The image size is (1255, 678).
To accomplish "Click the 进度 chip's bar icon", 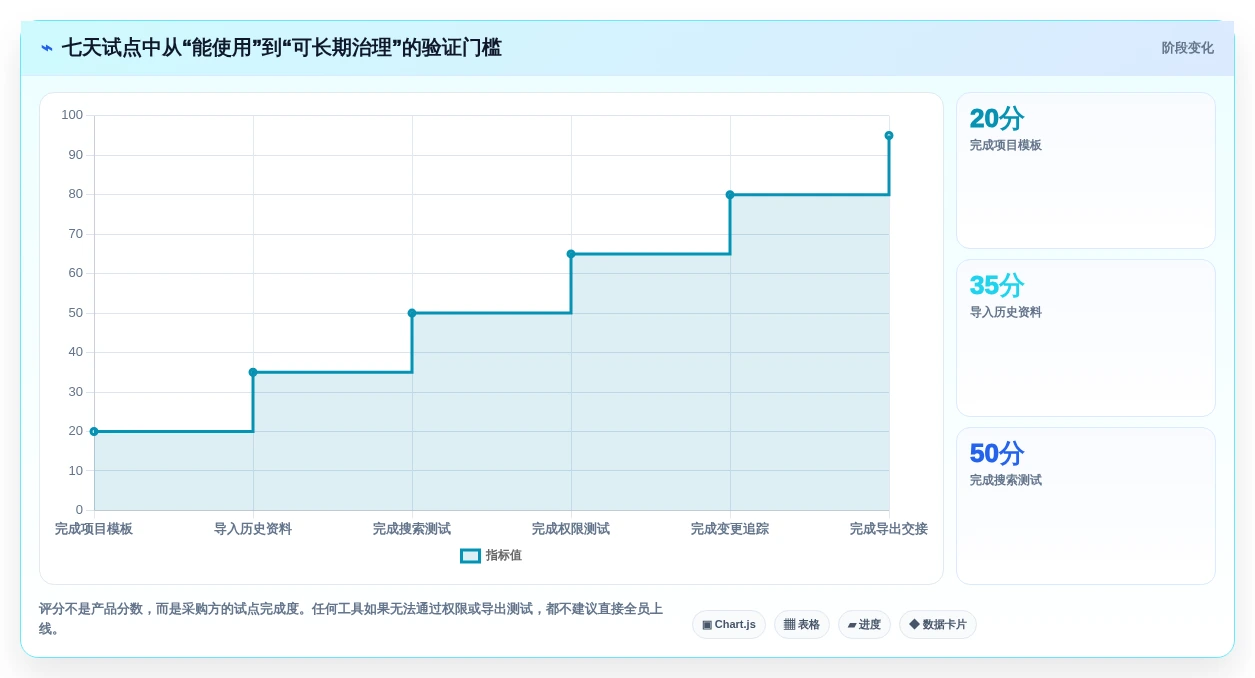I will click(852, 625).
